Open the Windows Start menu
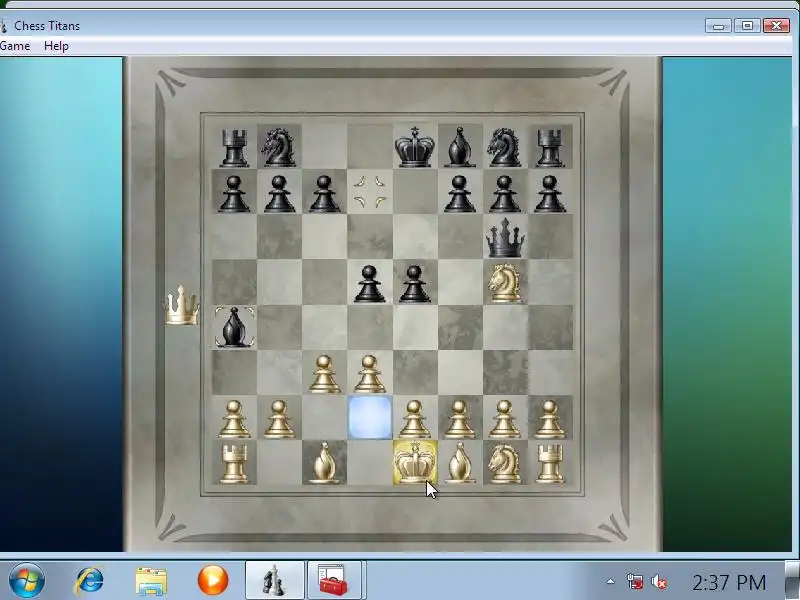Screen dimensions: 800x600 [27, 580]
